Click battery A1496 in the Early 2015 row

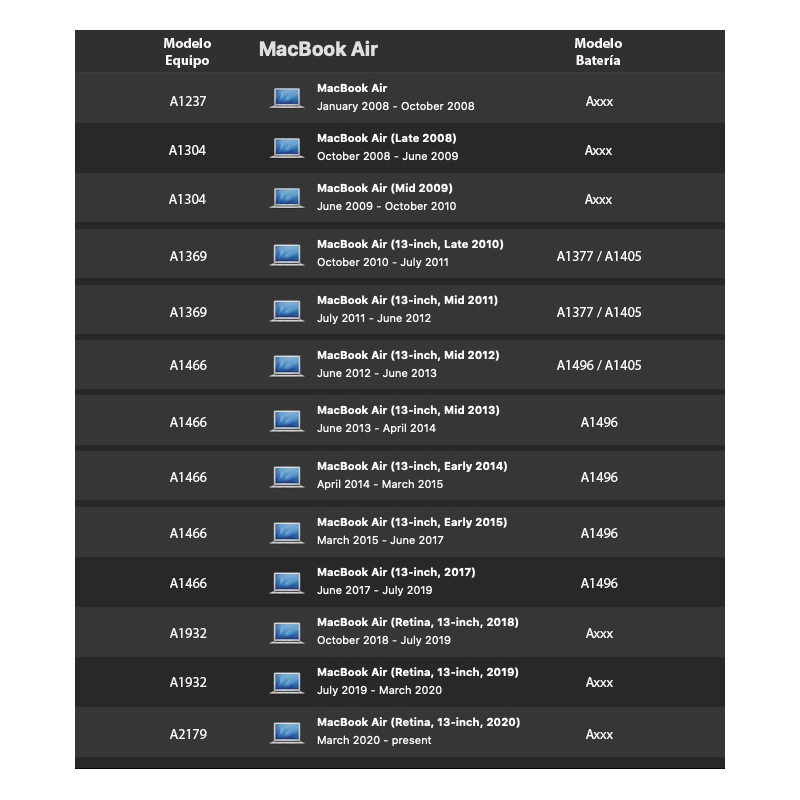599,534
